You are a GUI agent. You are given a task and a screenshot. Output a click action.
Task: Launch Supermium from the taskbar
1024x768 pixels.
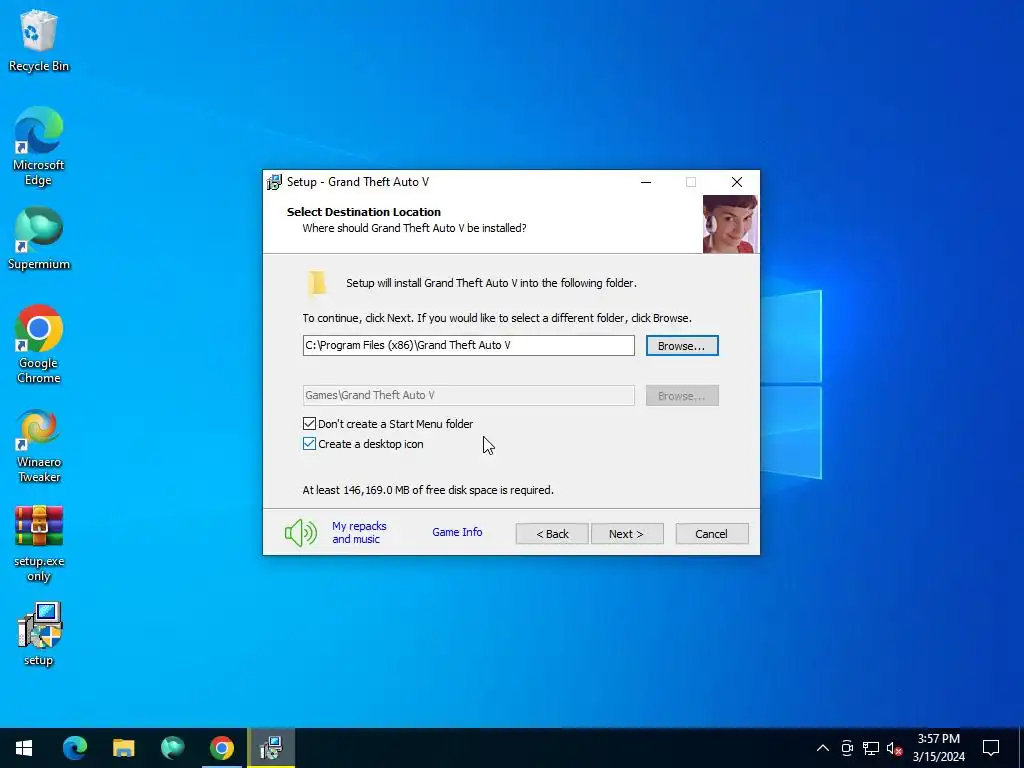[x=172, y=748]
